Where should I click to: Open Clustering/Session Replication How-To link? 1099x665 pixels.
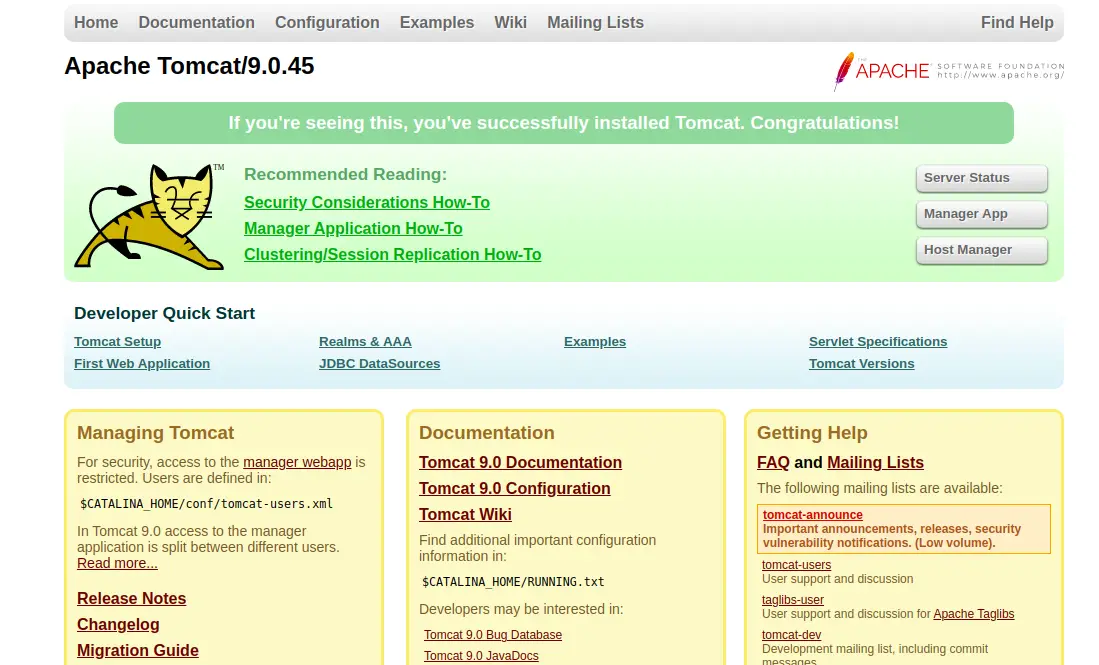[392, 254]
